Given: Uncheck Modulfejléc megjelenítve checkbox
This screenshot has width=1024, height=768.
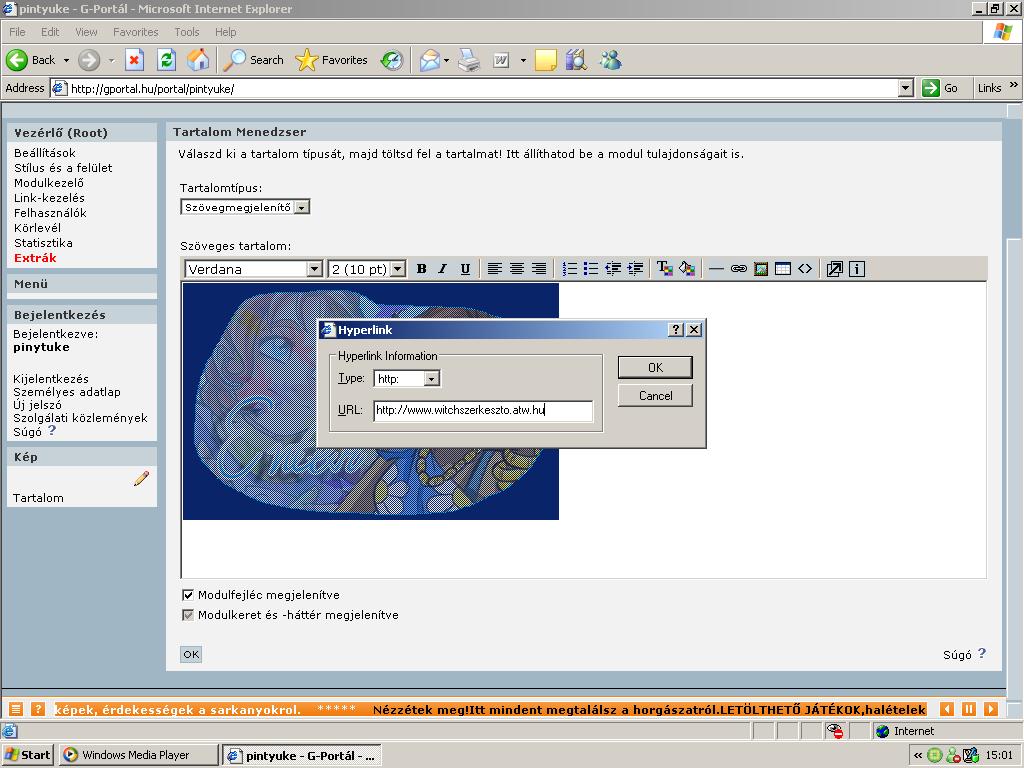Looking at the screenshot, I should tap(188, 595).
